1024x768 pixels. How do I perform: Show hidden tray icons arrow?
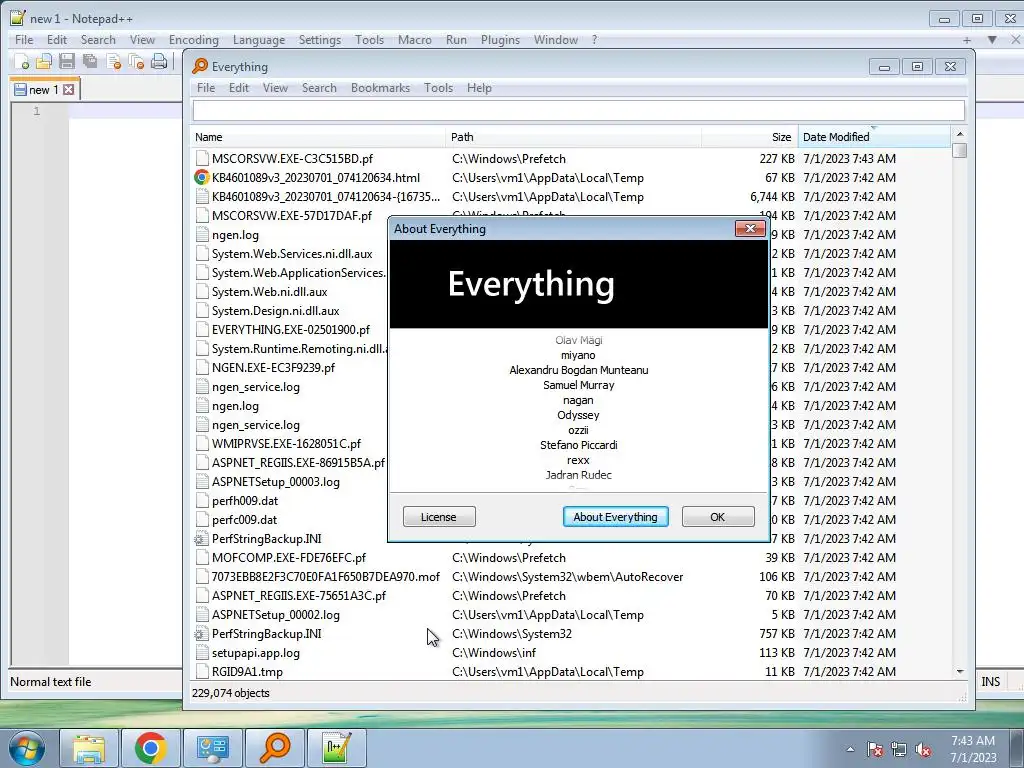[850, 749]
